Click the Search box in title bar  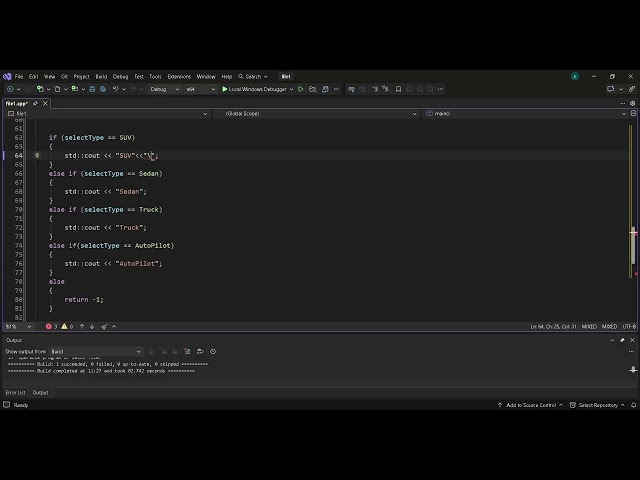pos(253,76)
